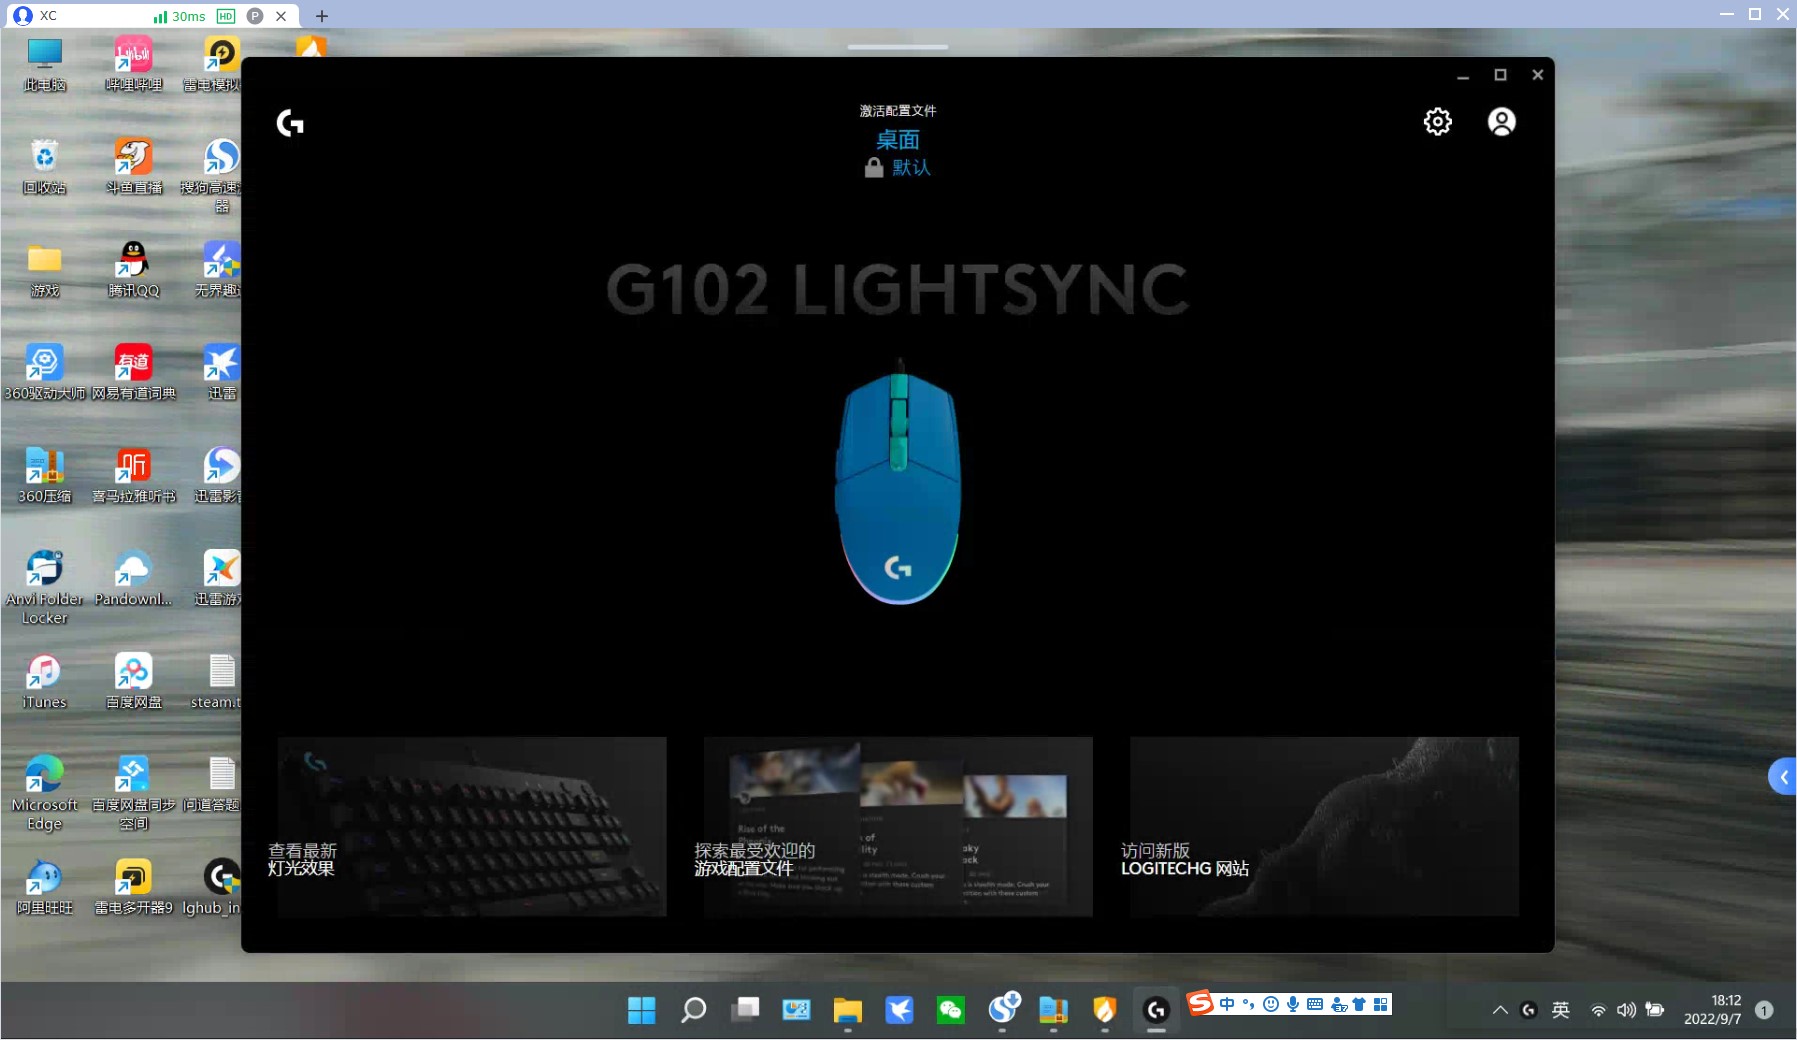1797x1040 pixels.
Task: Open Microsoft Edge desktop shortcut
Action: tap(45, 793)
